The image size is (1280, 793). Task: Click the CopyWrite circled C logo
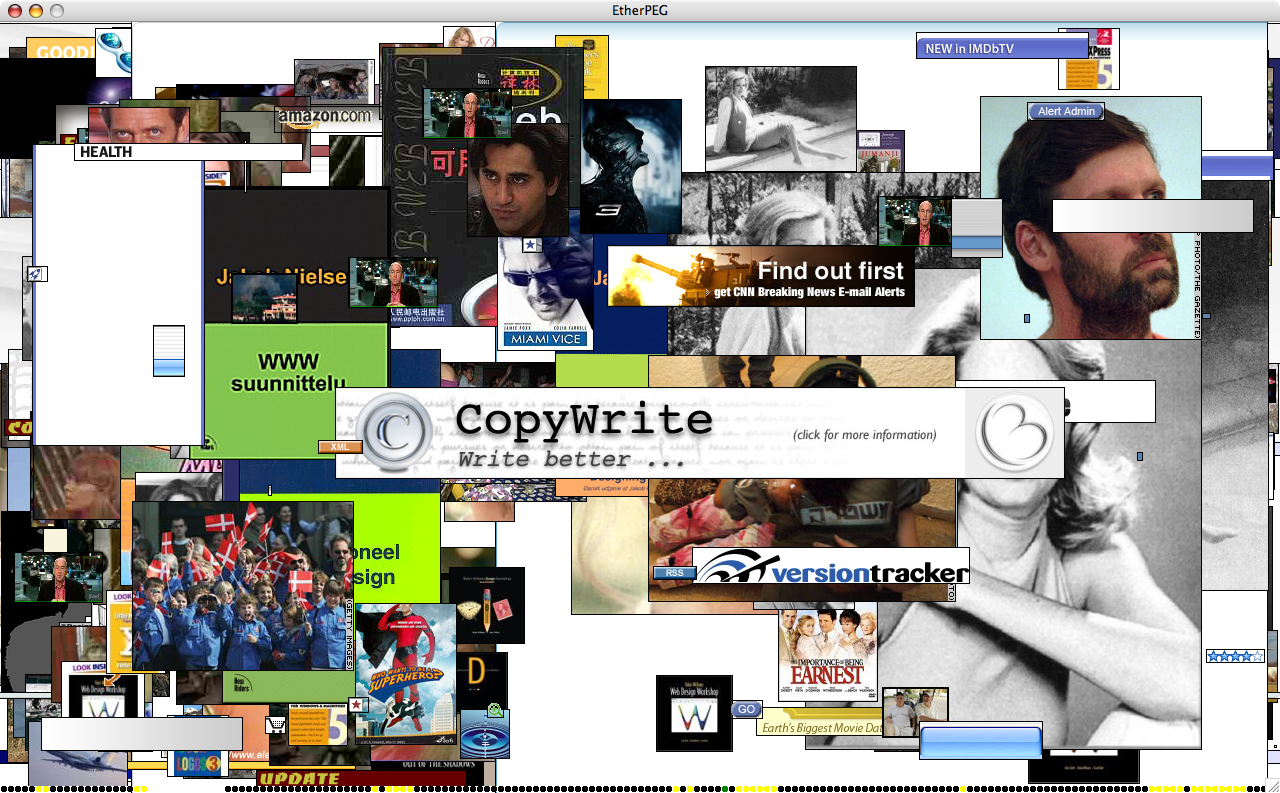click(395, 432)
